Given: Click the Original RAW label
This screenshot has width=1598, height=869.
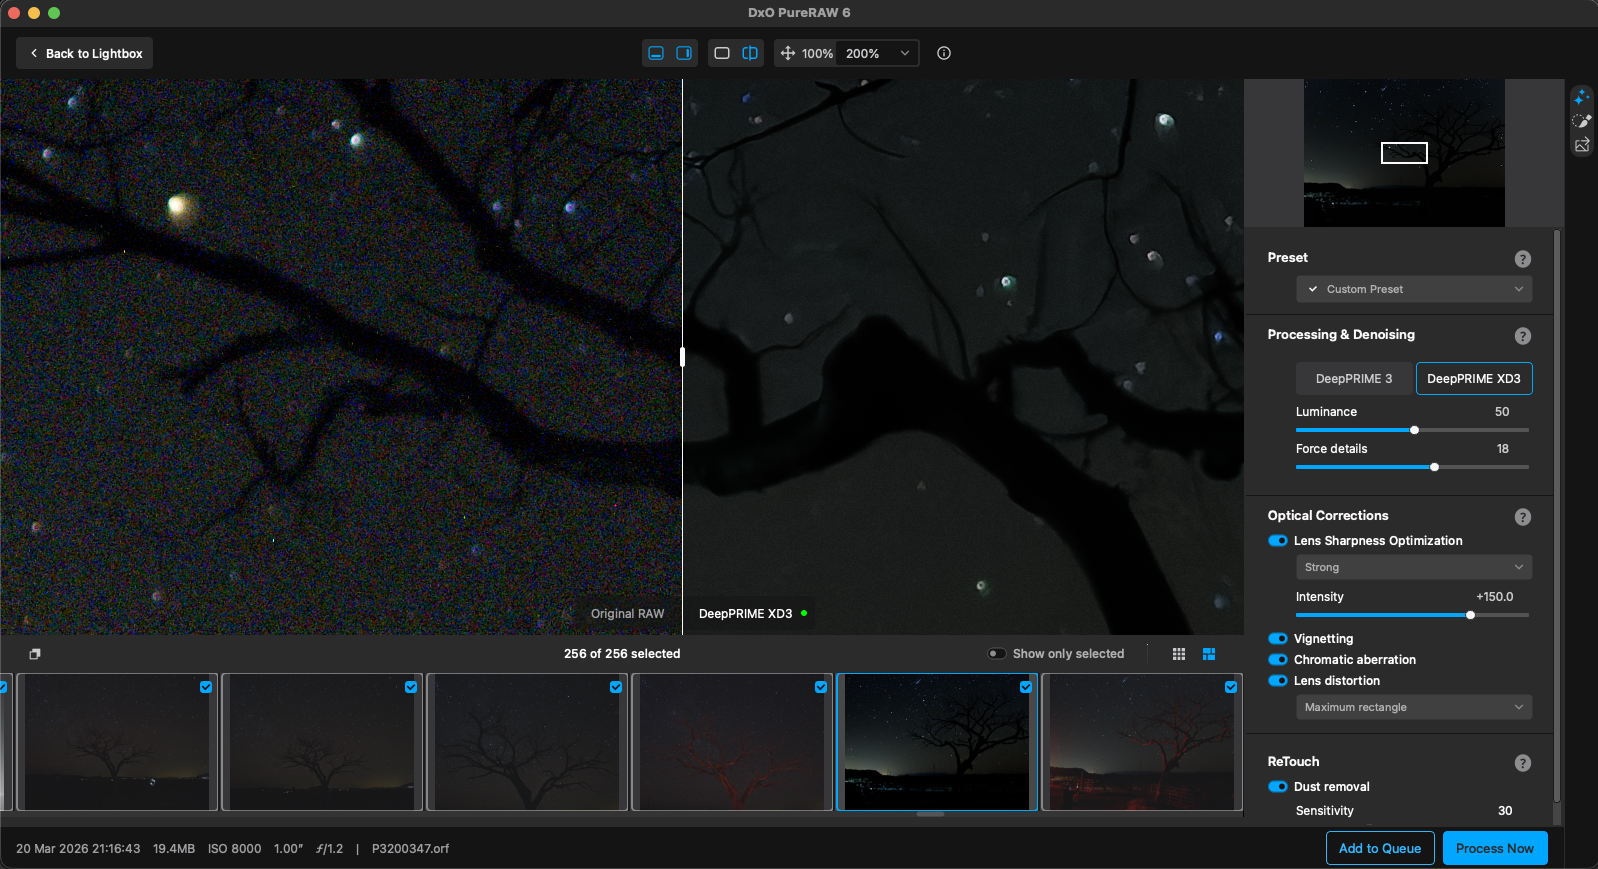Looking at the screenshot, I should tap(627, 614).
